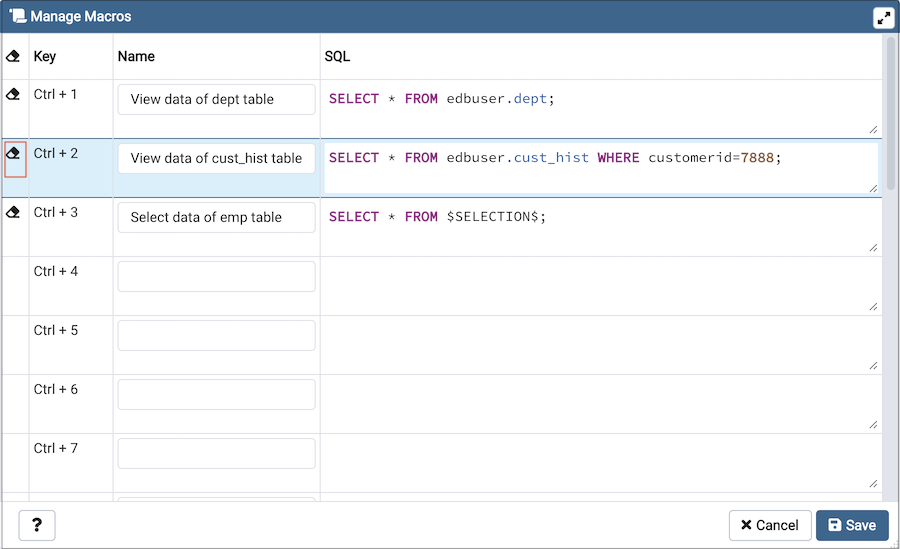This screenshot has height=549, width=900.
Task: Save the macros
Action: click(x=852, y=525)
